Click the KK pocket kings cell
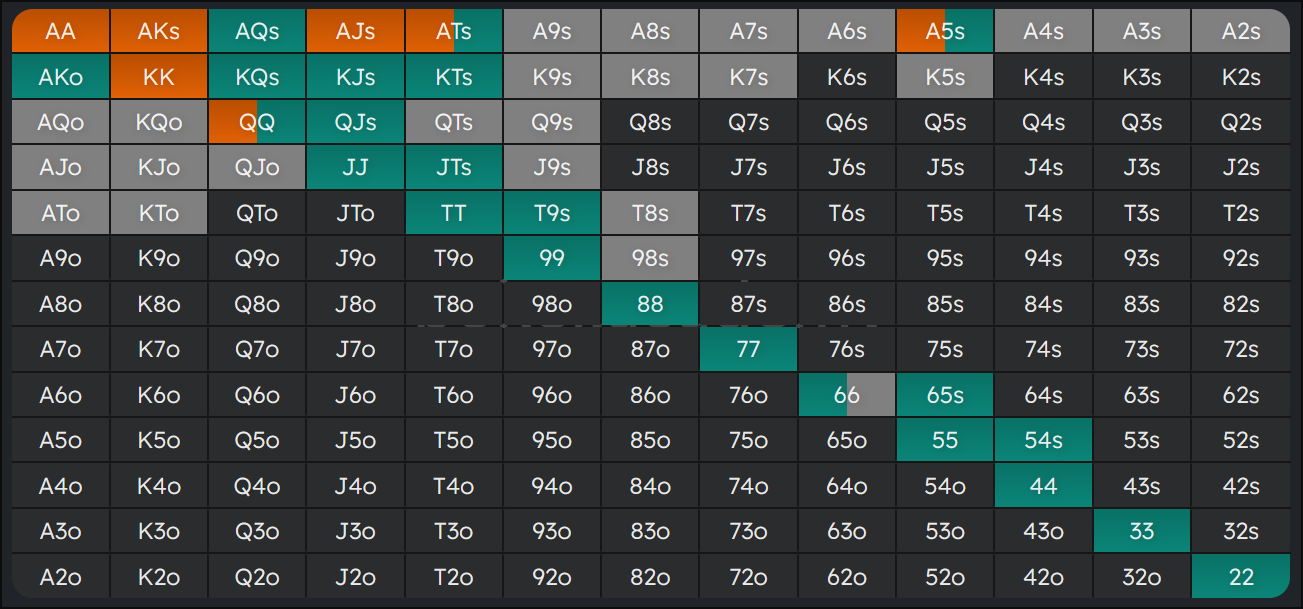The height and width of the screenshot is (609, 1303). click(x=159, y=77)
